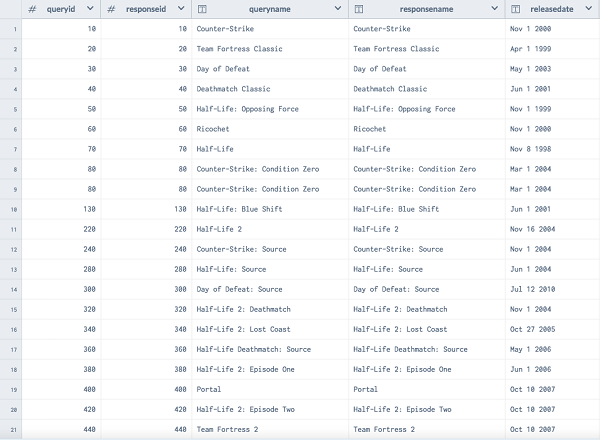Viewport: 600px width, 440px height.
Task: Select the queryname column header label
Action: (270, 9)
